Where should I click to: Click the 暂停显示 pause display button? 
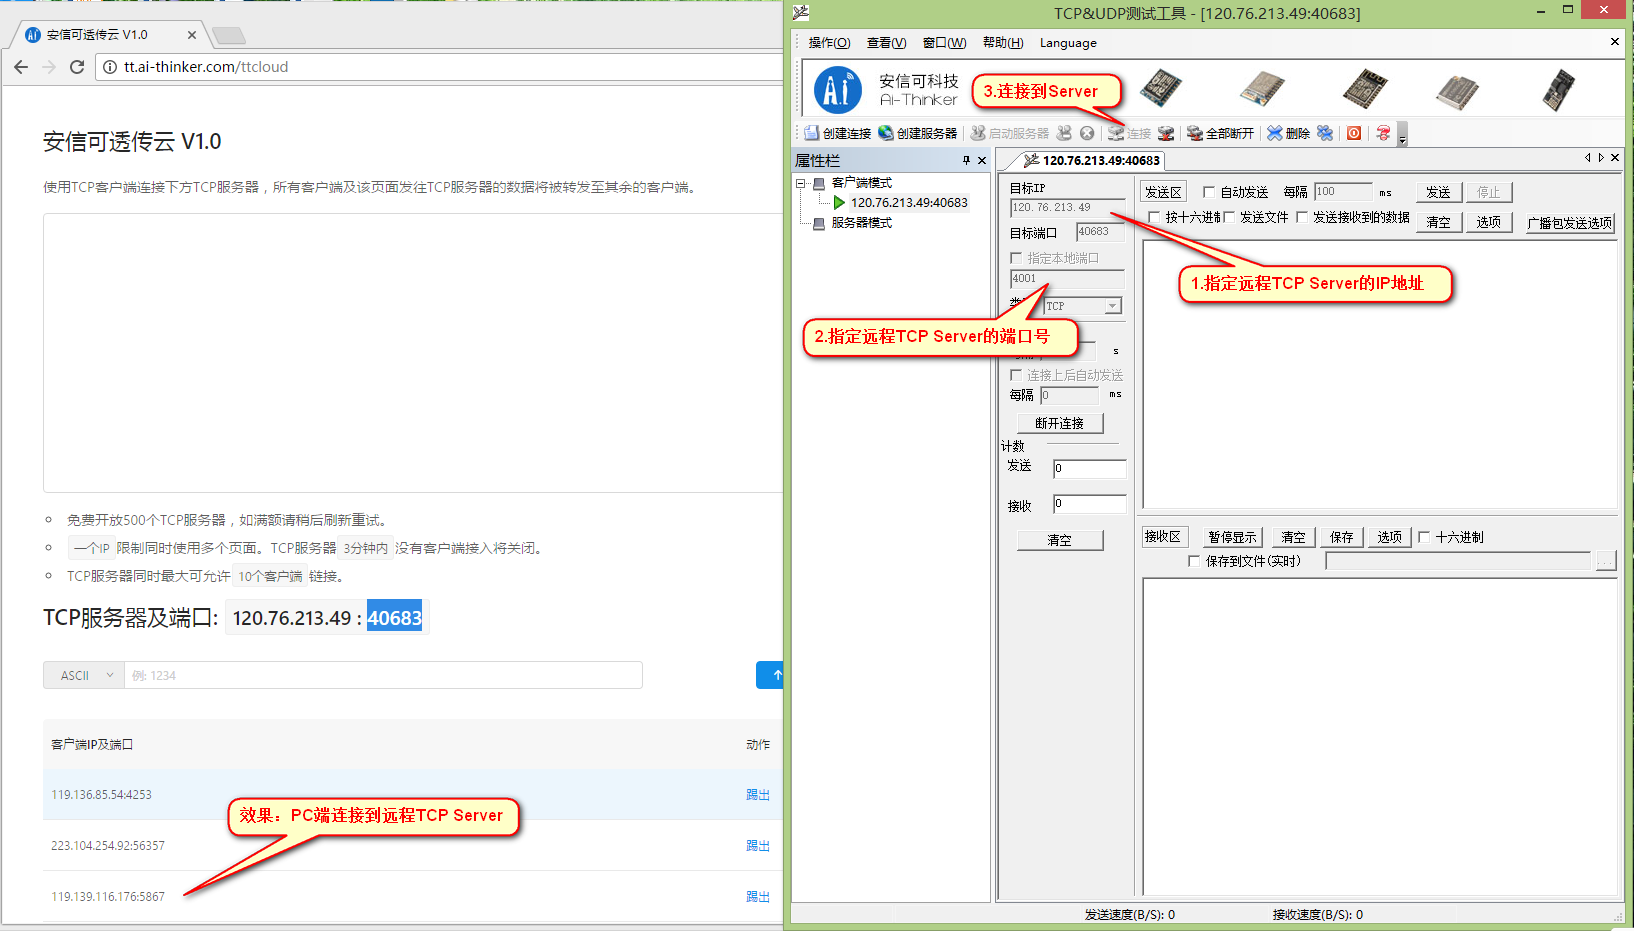pyautogui.click(x=1233, y=537)
